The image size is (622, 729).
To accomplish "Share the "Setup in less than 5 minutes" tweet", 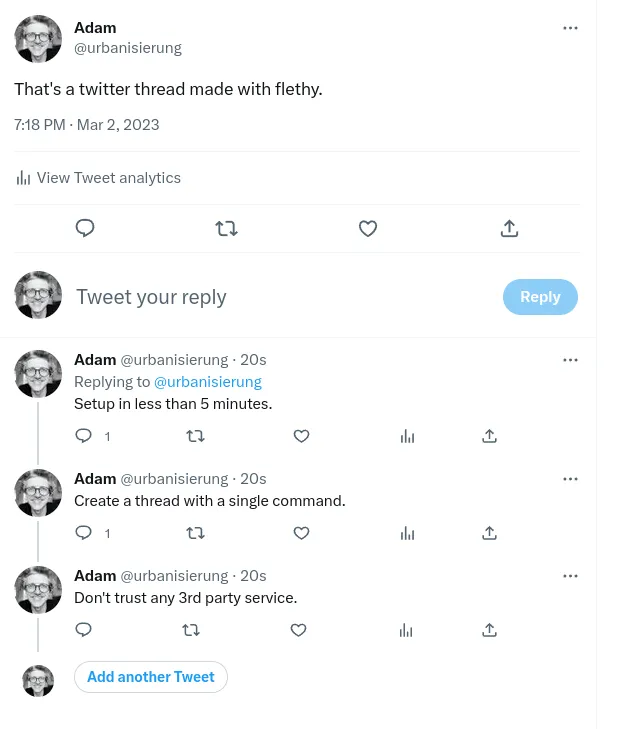I will 489,436.
